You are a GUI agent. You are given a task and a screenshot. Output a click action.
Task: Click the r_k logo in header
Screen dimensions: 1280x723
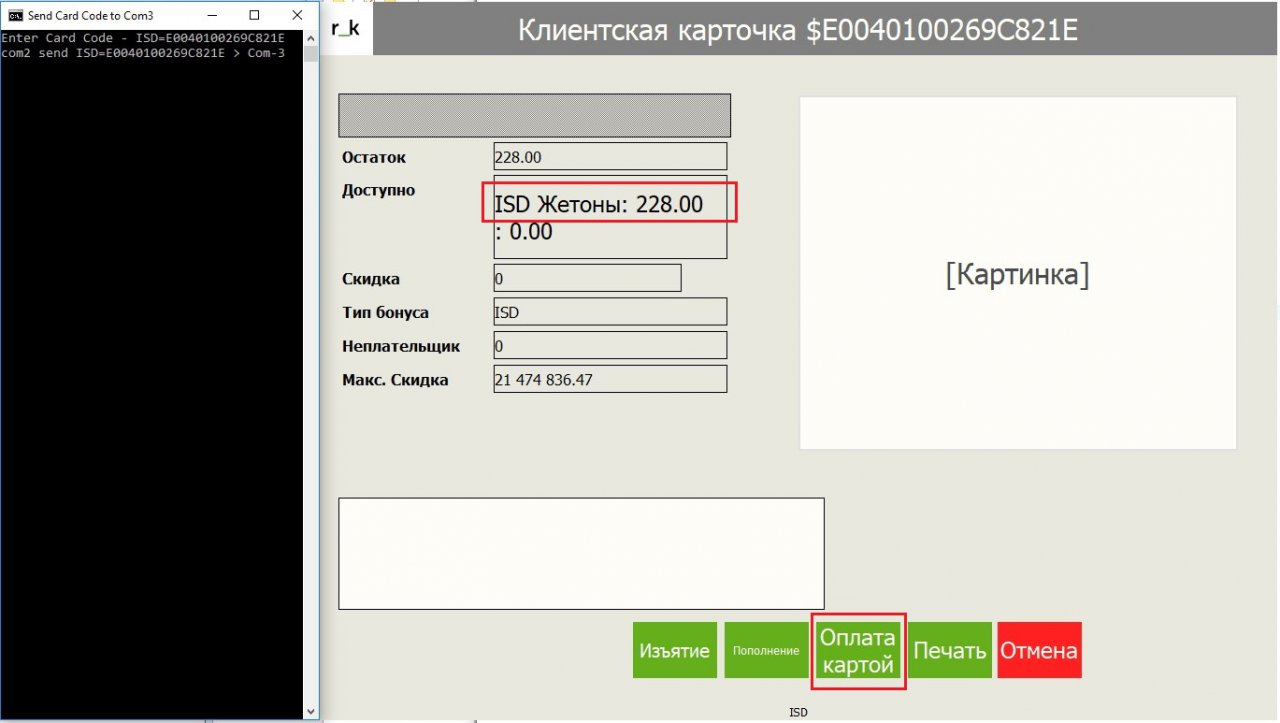click(345, 29)
